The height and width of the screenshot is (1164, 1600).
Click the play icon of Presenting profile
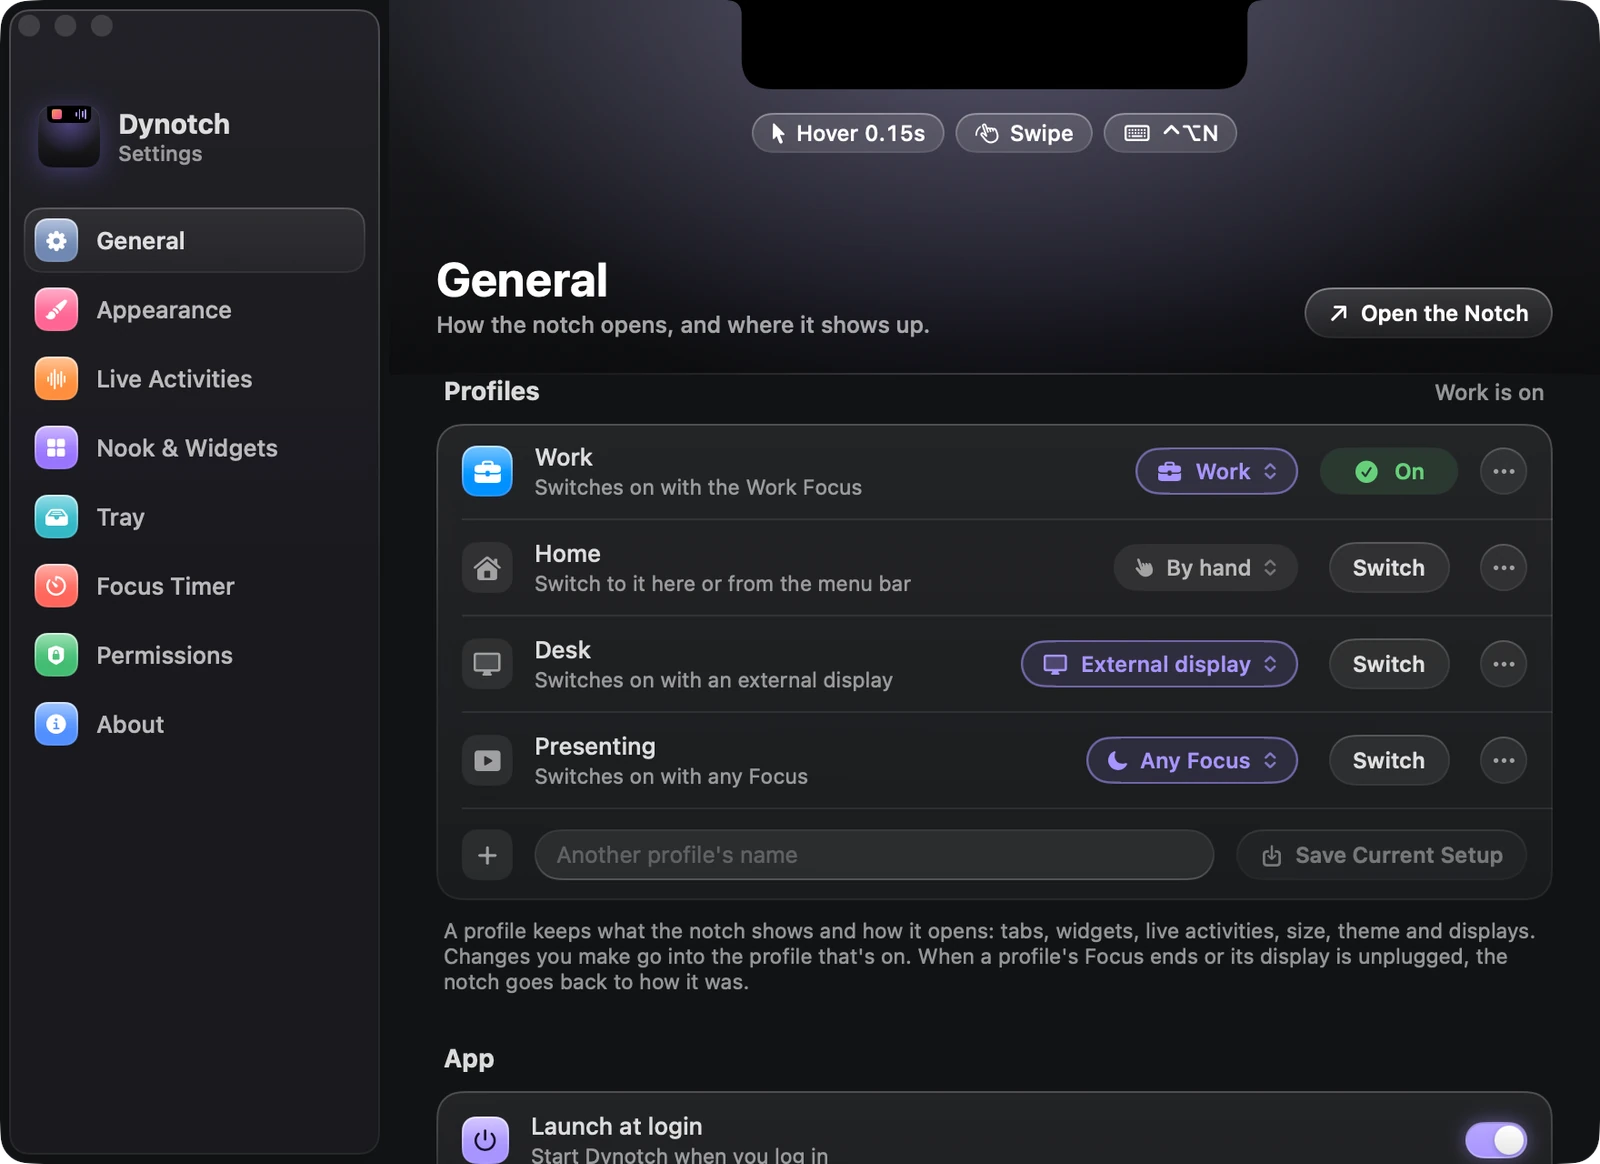tap(487, 761)
